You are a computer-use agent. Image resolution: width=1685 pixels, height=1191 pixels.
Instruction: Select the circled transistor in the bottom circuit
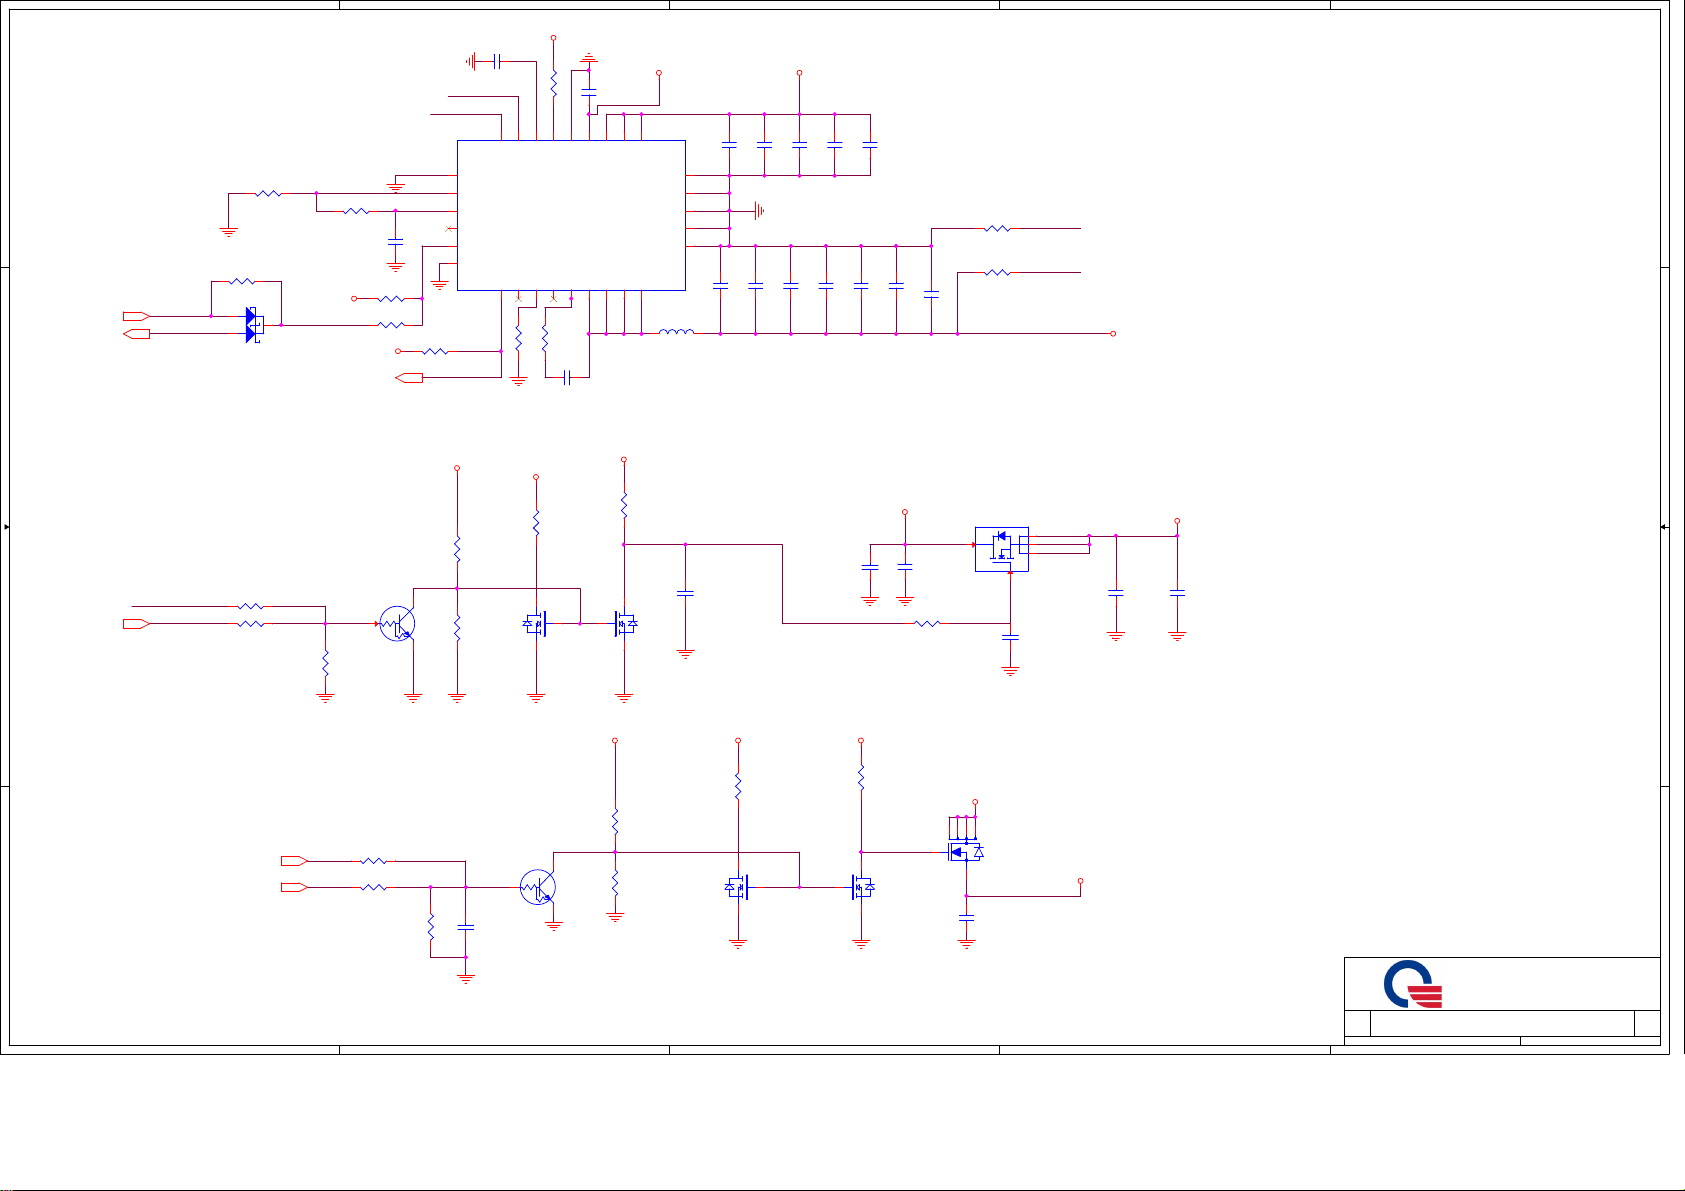click(x=538, y=887)
